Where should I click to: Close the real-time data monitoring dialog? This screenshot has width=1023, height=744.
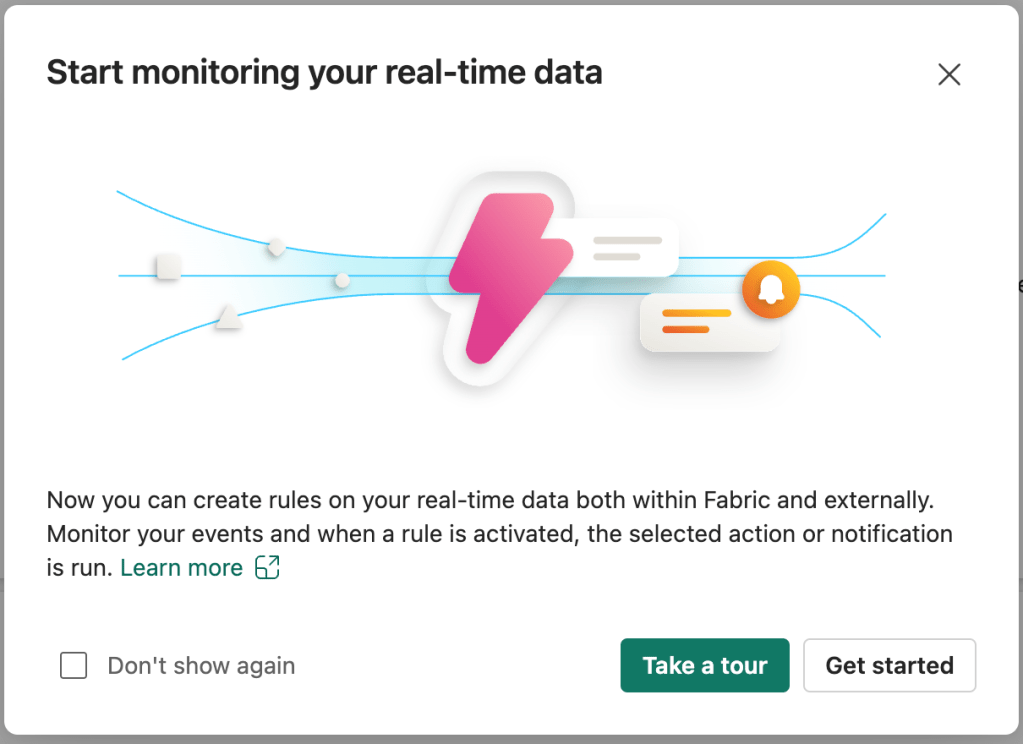pos(948,74)
